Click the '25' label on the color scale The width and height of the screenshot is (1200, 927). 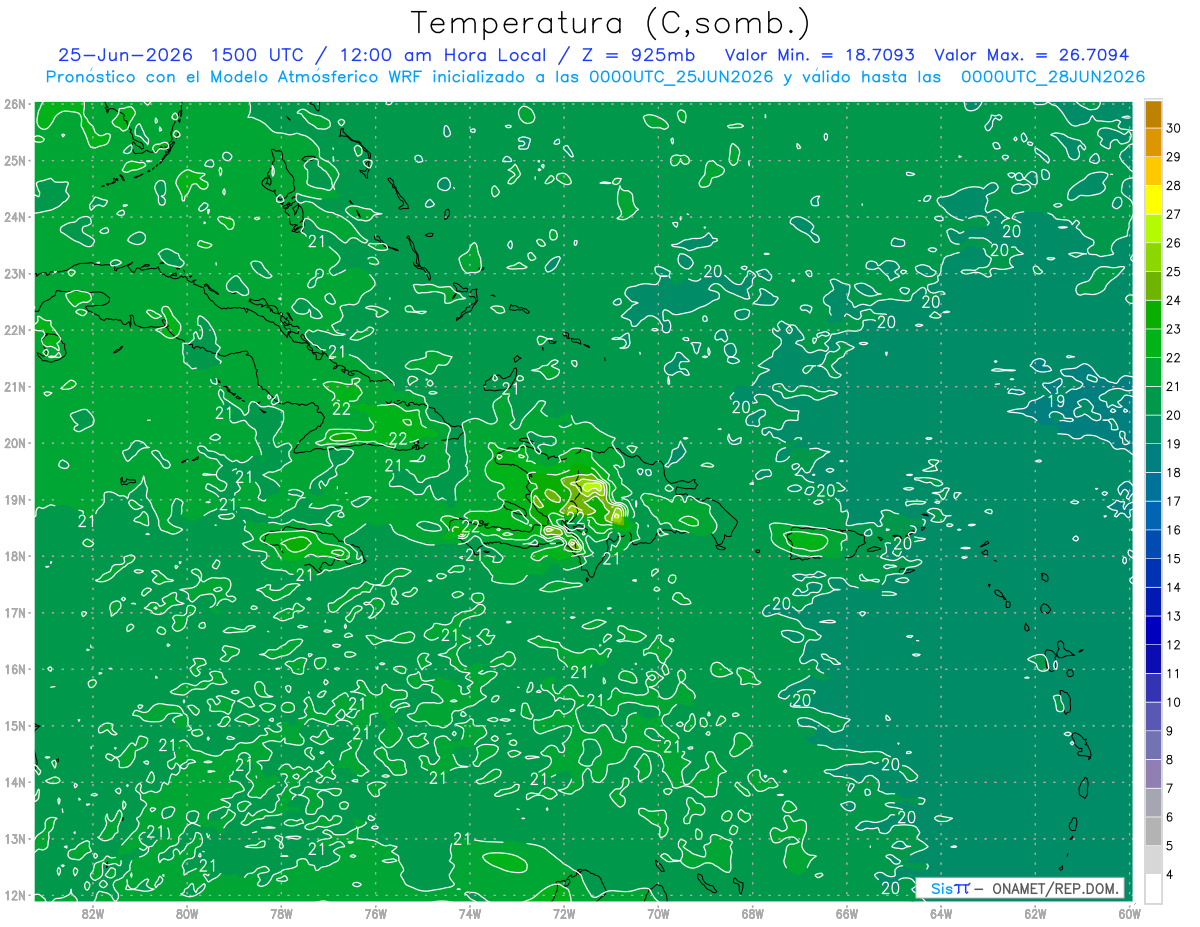pyautogui.click(x=1173, y=271)
